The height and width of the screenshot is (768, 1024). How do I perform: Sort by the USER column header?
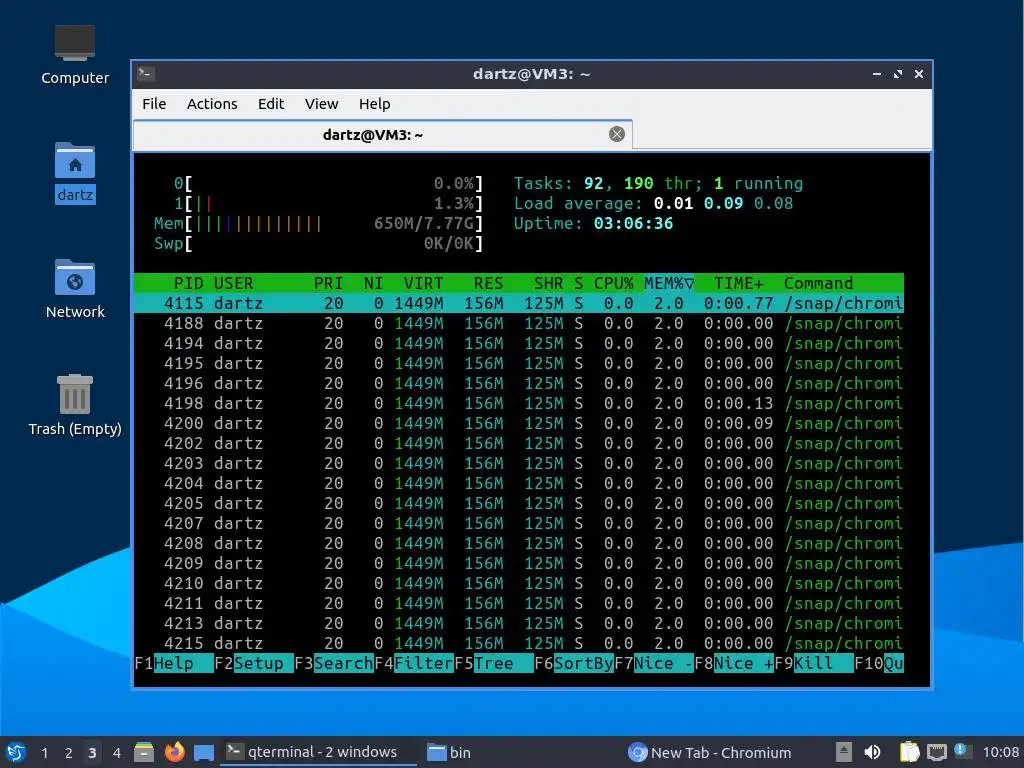tap(233, 283)
